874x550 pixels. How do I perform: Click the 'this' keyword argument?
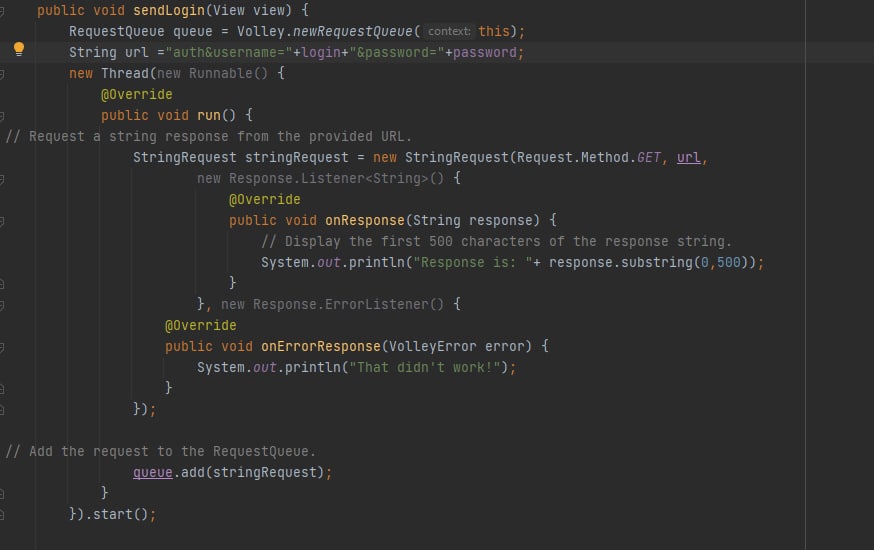click(x=494, y=31)
